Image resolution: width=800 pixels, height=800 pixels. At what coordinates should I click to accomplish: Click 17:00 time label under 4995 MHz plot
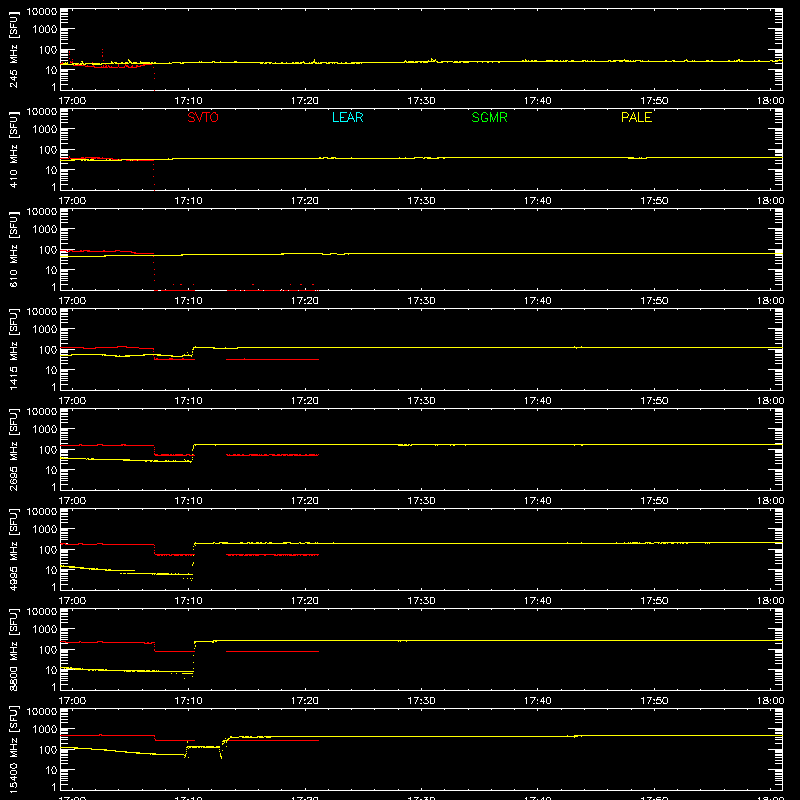72,601
